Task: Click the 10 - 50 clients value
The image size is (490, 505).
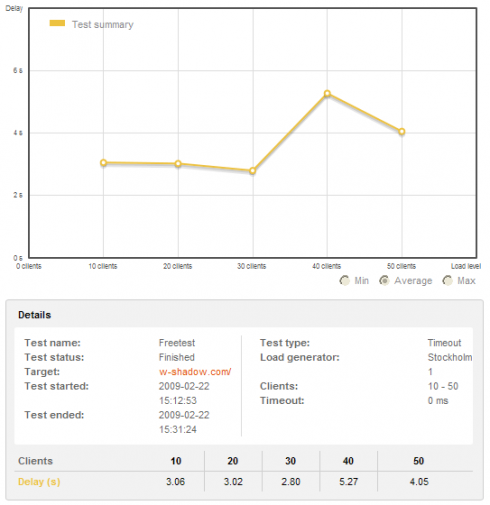Action: (443, 386)
